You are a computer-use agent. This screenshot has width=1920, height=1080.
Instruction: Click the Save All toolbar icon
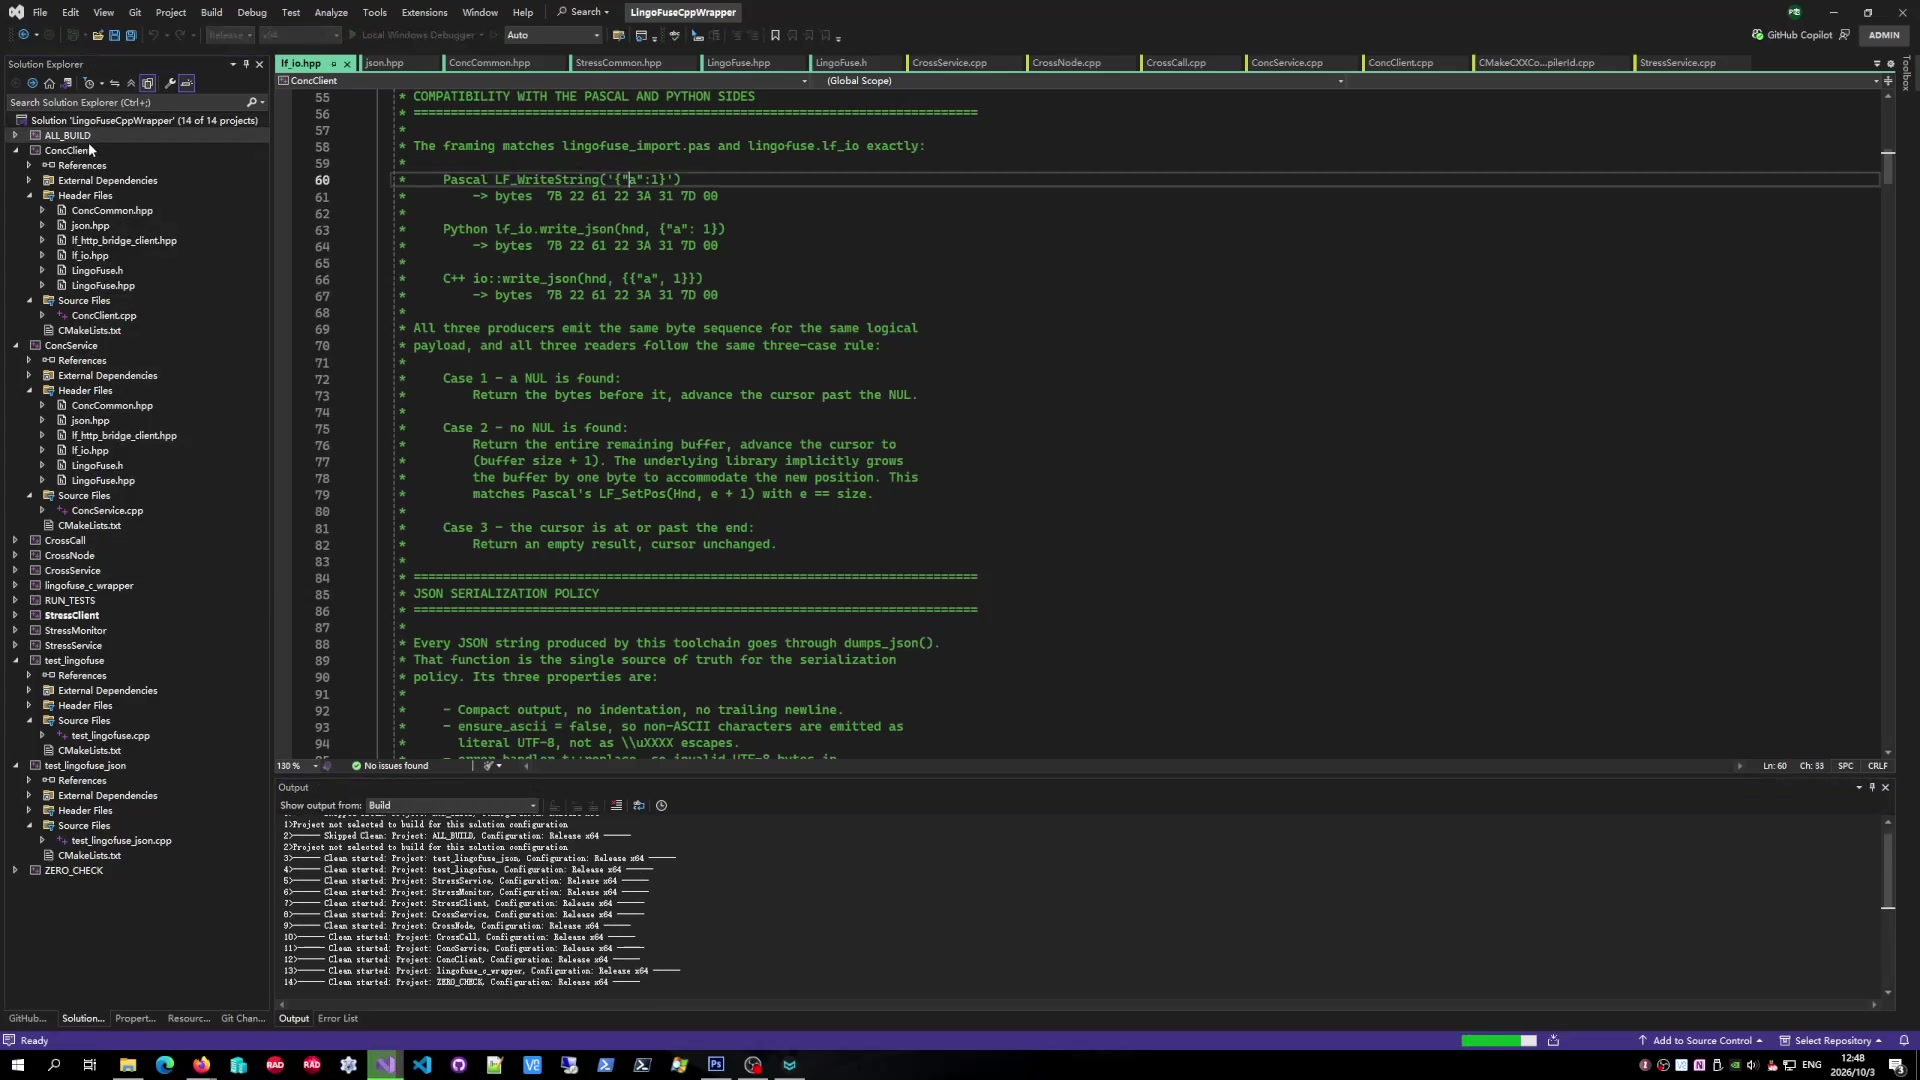point(130,35)
